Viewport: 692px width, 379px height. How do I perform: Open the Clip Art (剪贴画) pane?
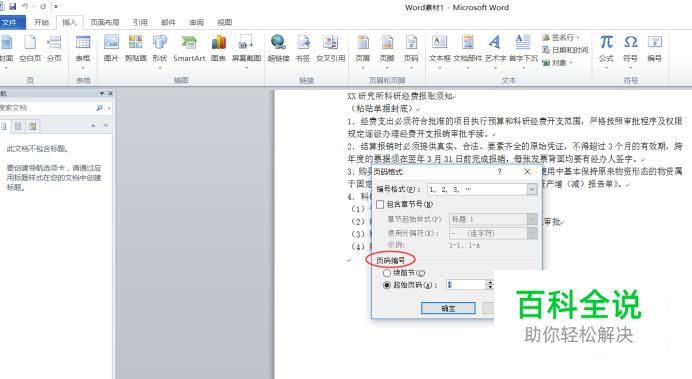[x=135, y=49]
